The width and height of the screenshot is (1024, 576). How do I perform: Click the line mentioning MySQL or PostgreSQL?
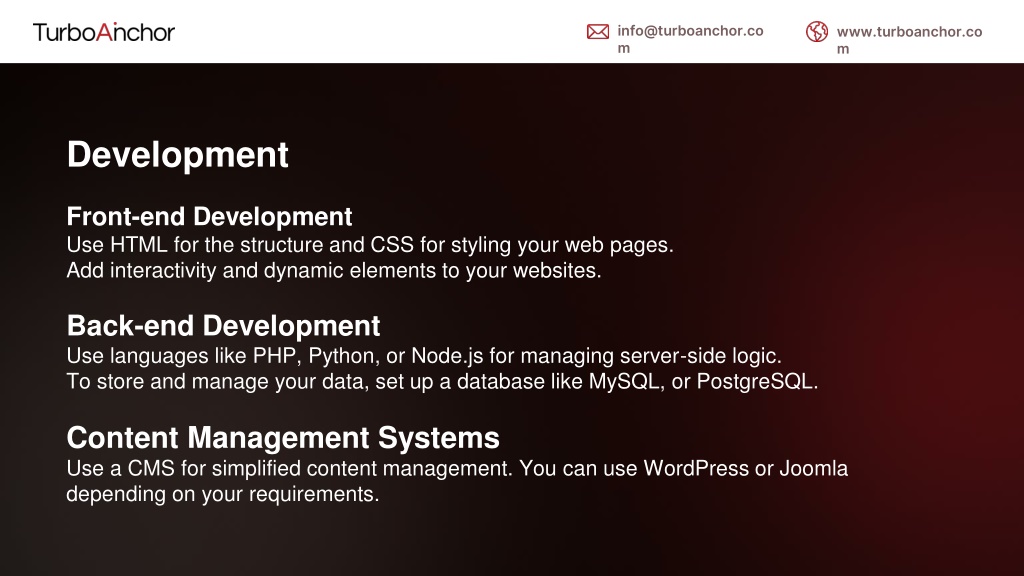(x=442, y=382)
